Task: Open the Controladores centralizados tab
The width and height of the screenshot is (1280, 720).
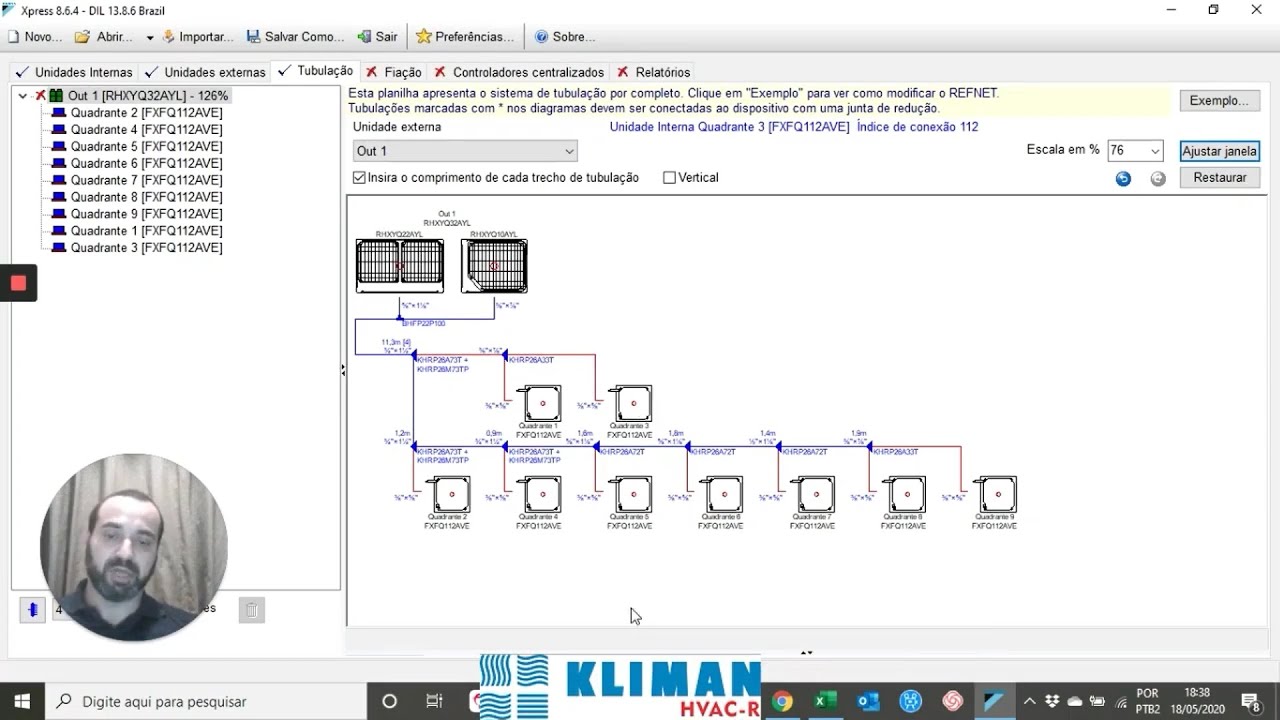Action: tap(519, 72)
